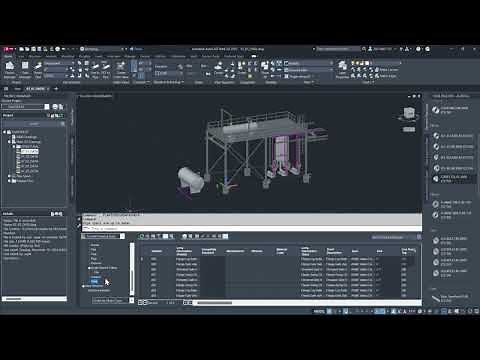This screenshot has height=360, width=480.
Task: Click the magnifier search icon in title bar
Action: click(x=364, y=49)
